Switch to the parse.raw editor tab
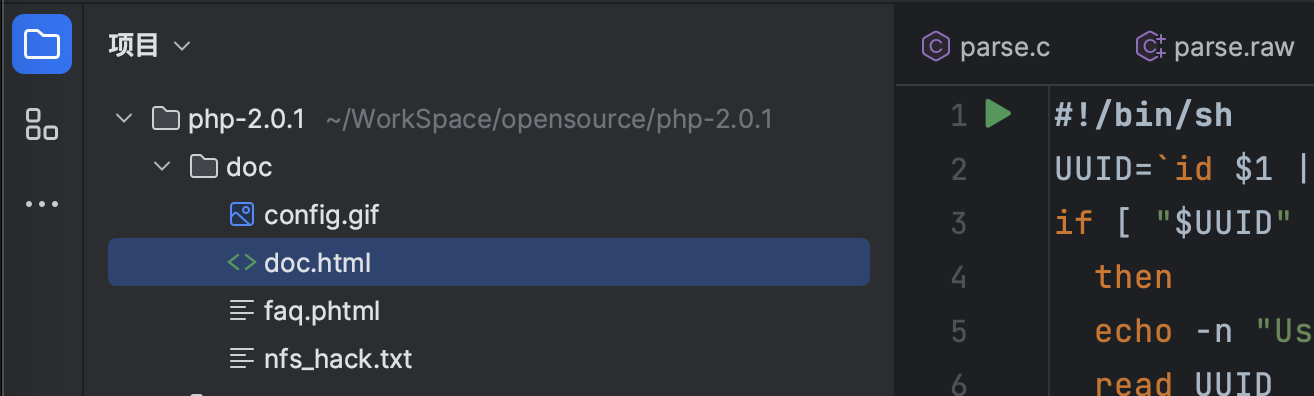Viewport: 1314px width, 396px height. coord(1214,46)
